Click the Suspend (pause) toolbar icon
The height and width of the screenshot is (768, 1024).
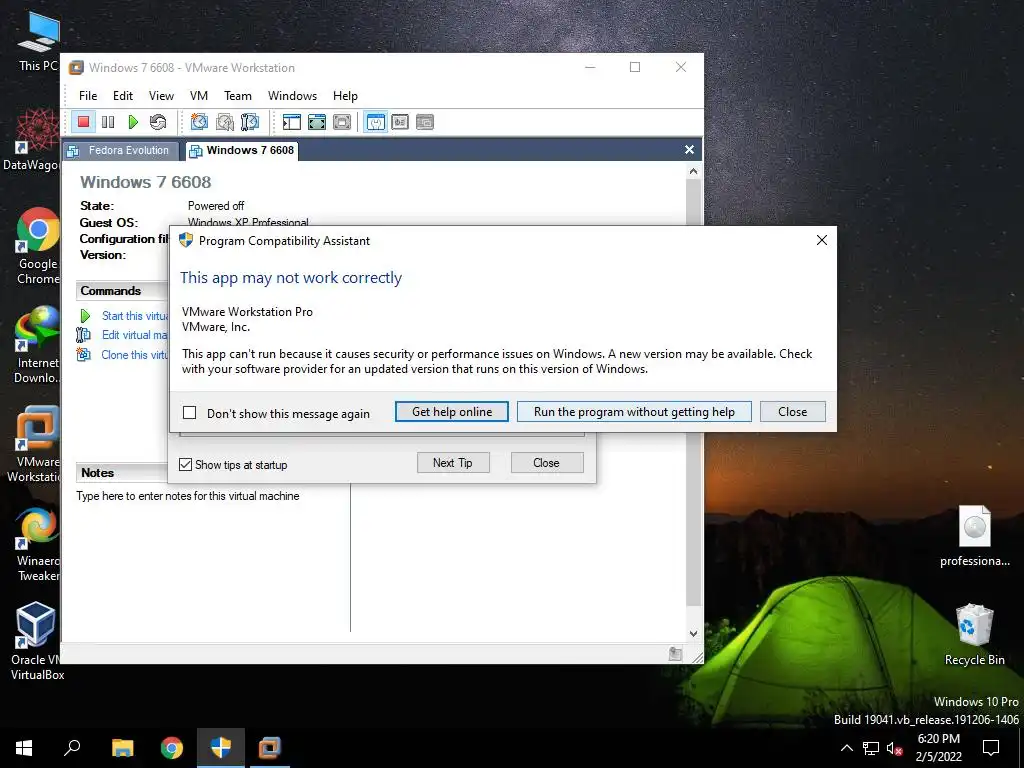pyautogui.click(x=108, y=122)
